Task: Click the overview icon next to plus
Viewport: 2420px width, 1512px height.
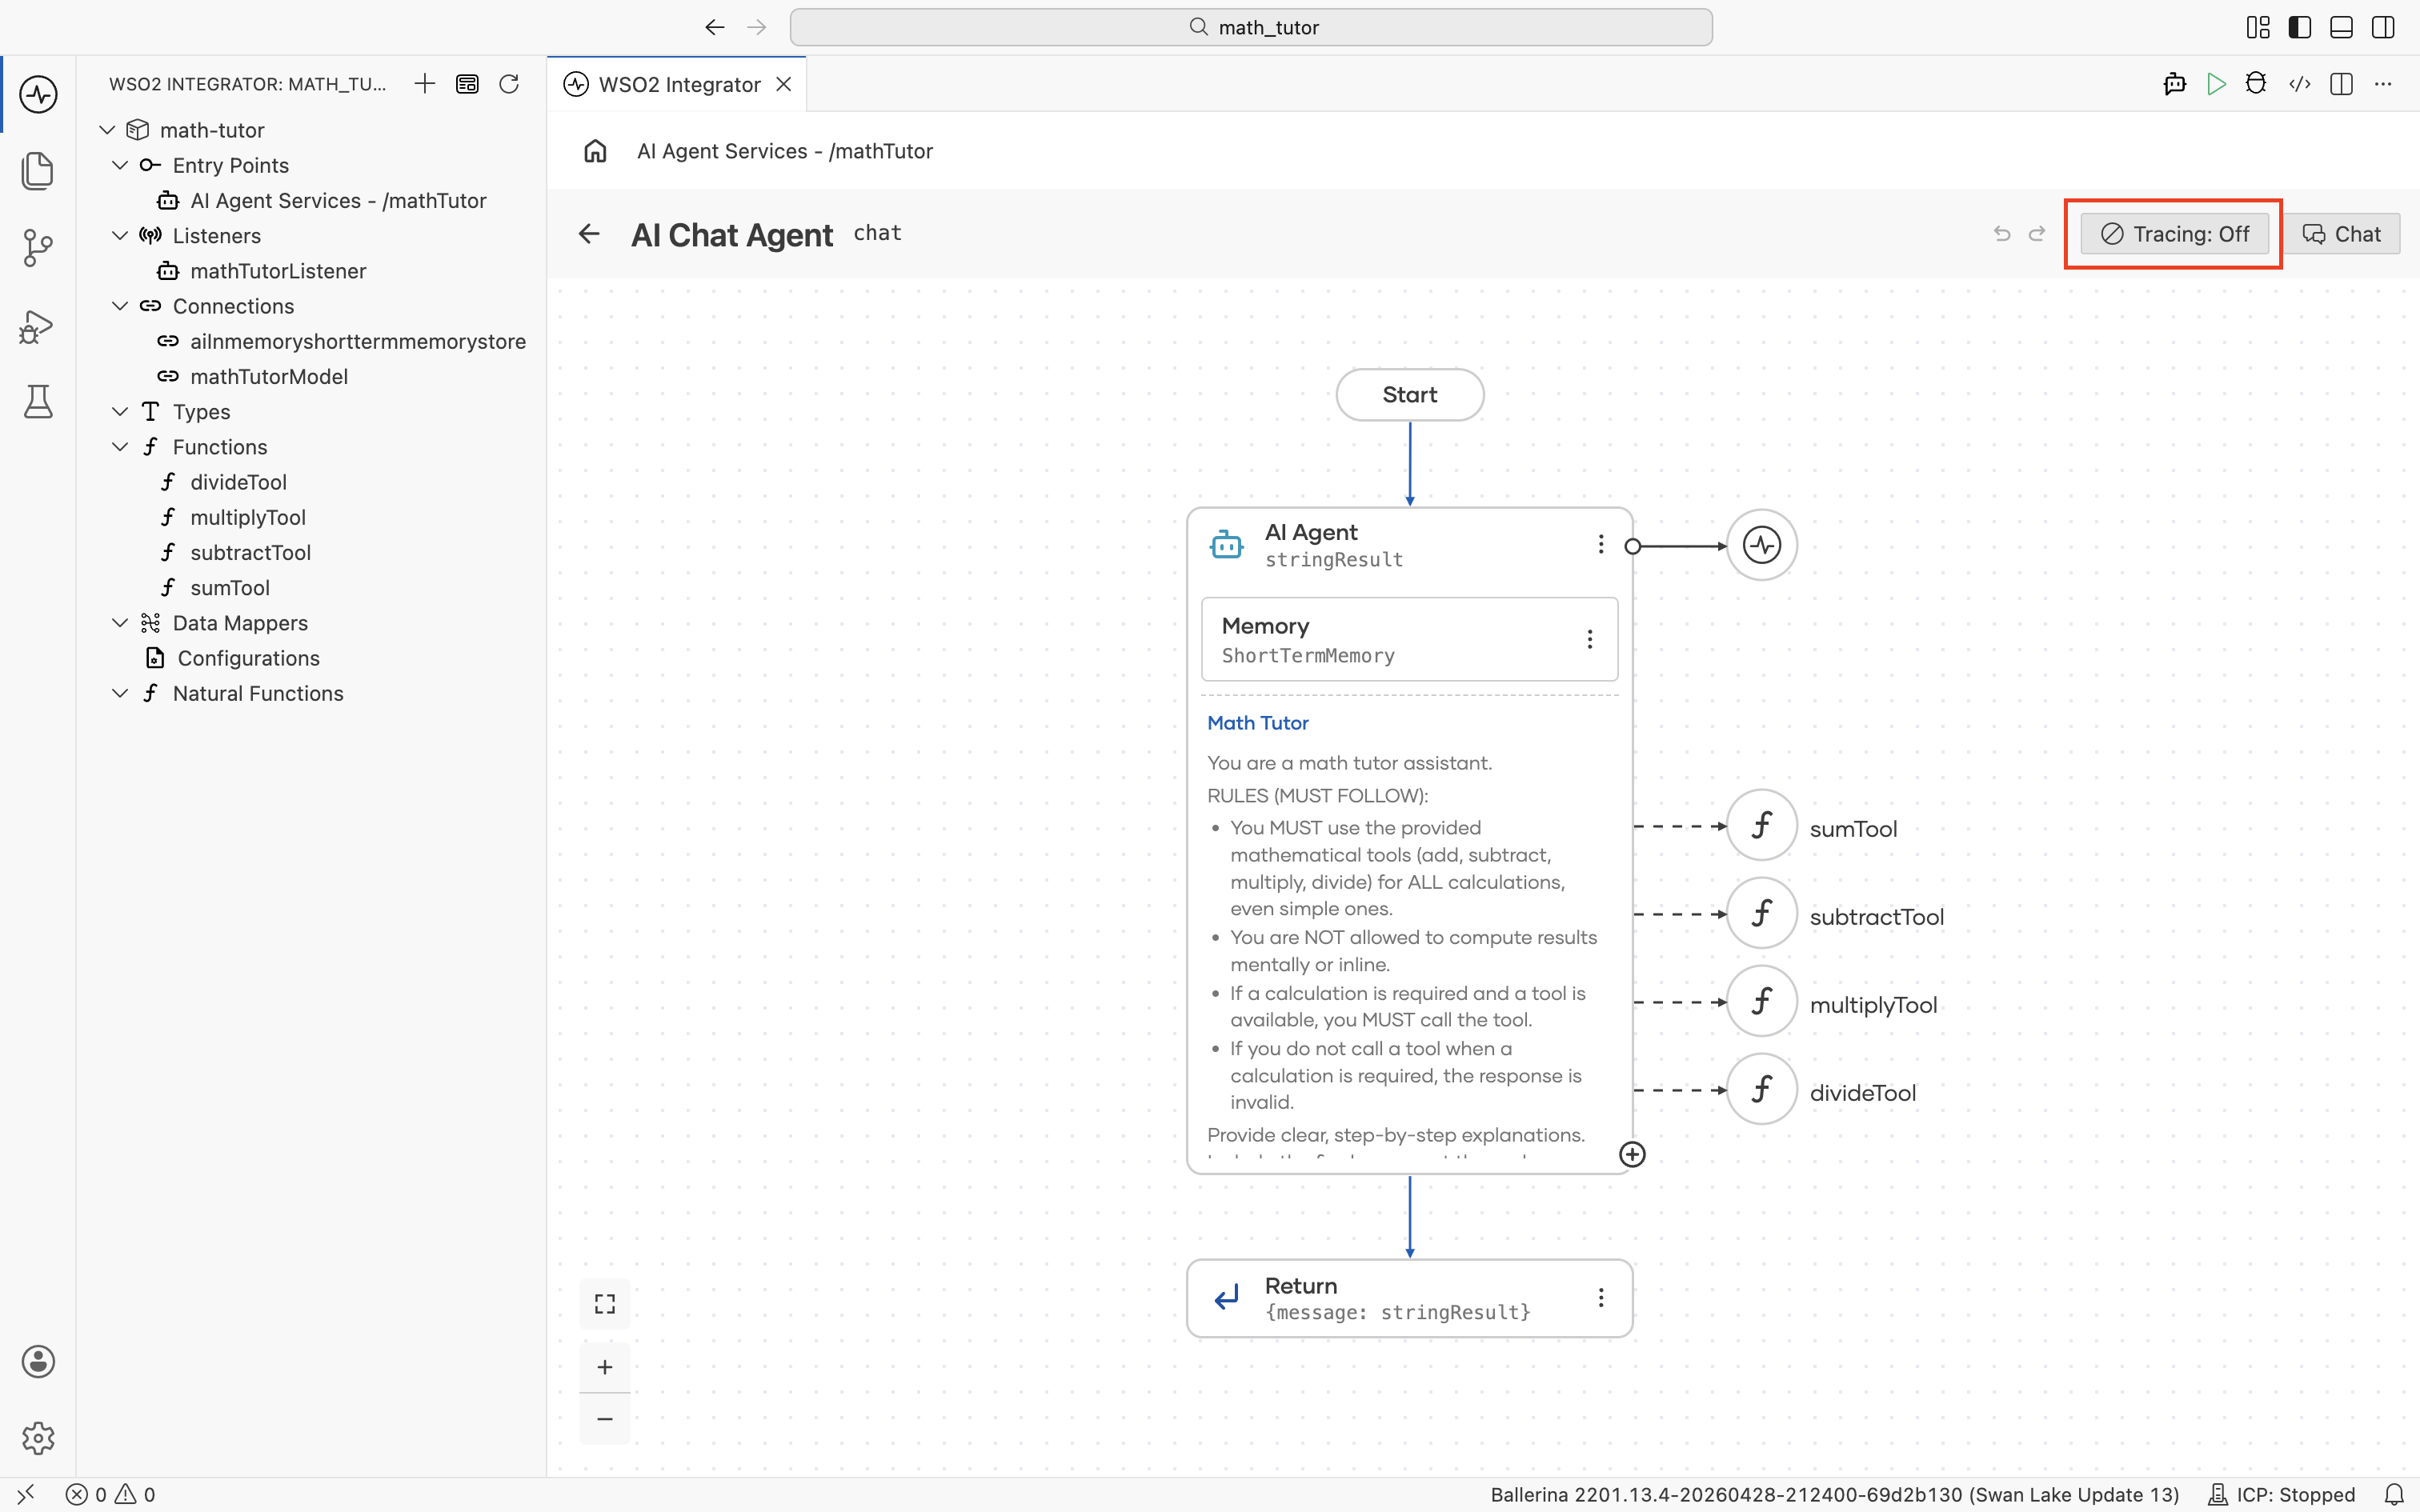Action: [x=467, y=84]
